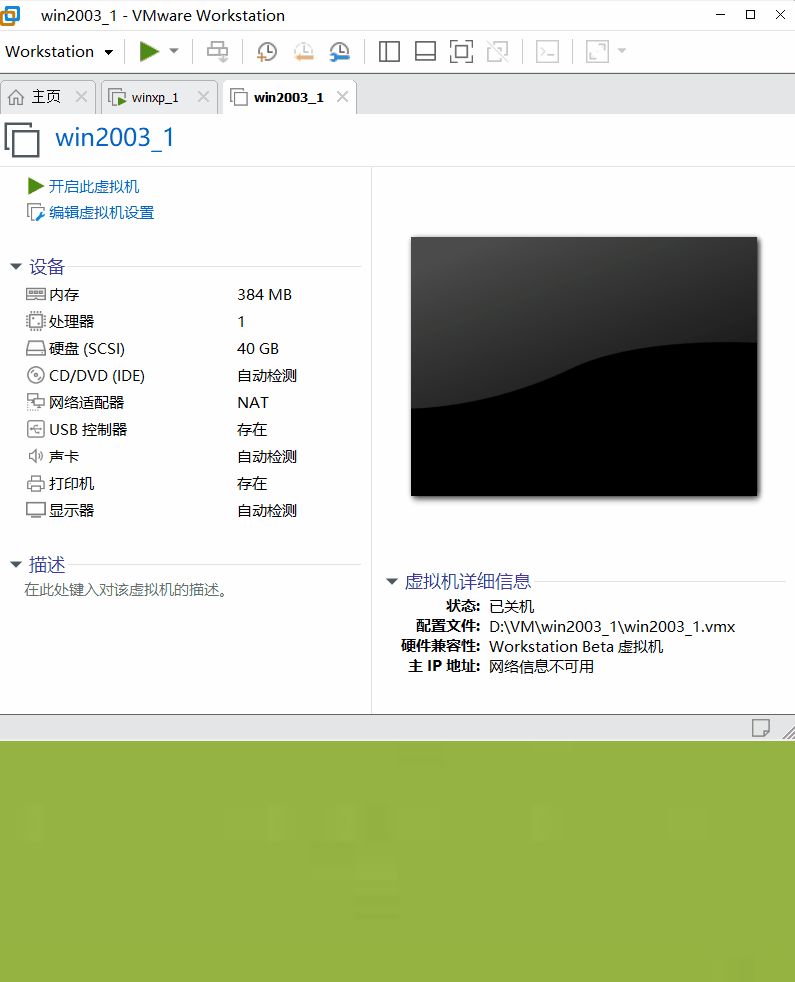Switch to the 主页 home tab
The image size is (795, 982).
[x=46, y=97]
